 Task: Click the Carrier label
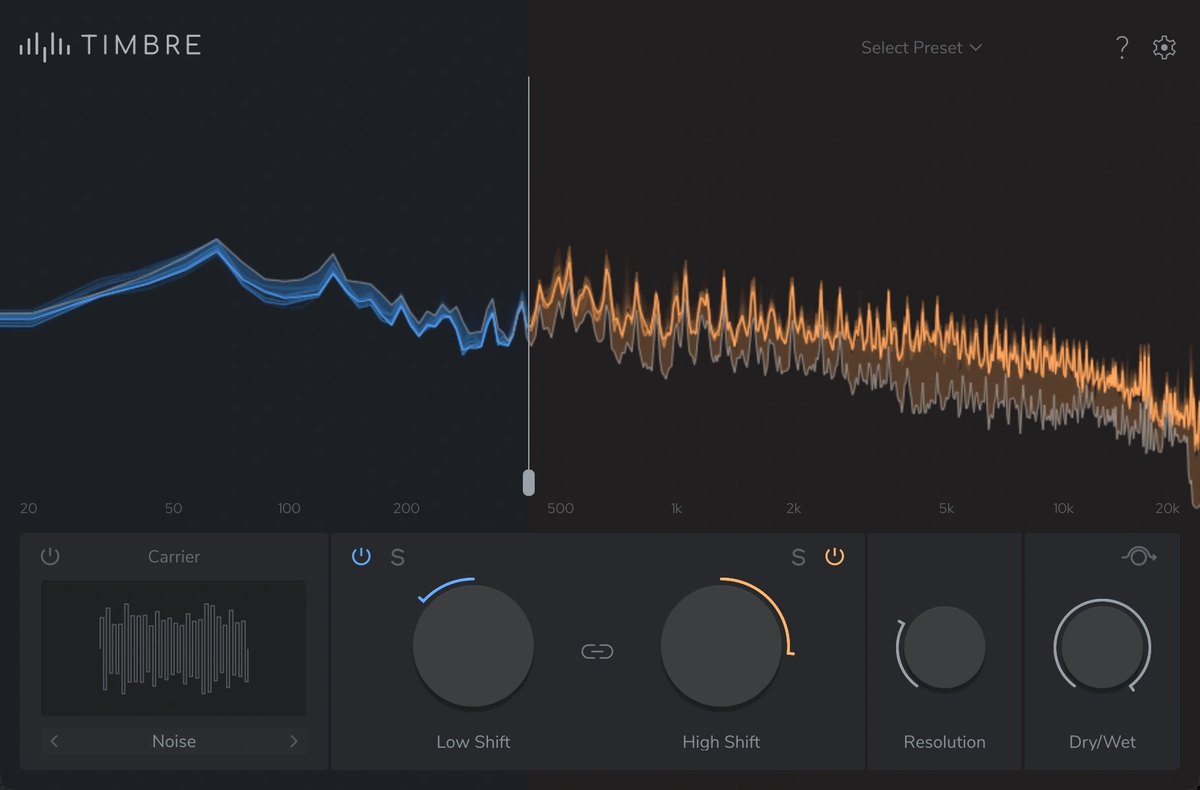click(x=174, y=556)
